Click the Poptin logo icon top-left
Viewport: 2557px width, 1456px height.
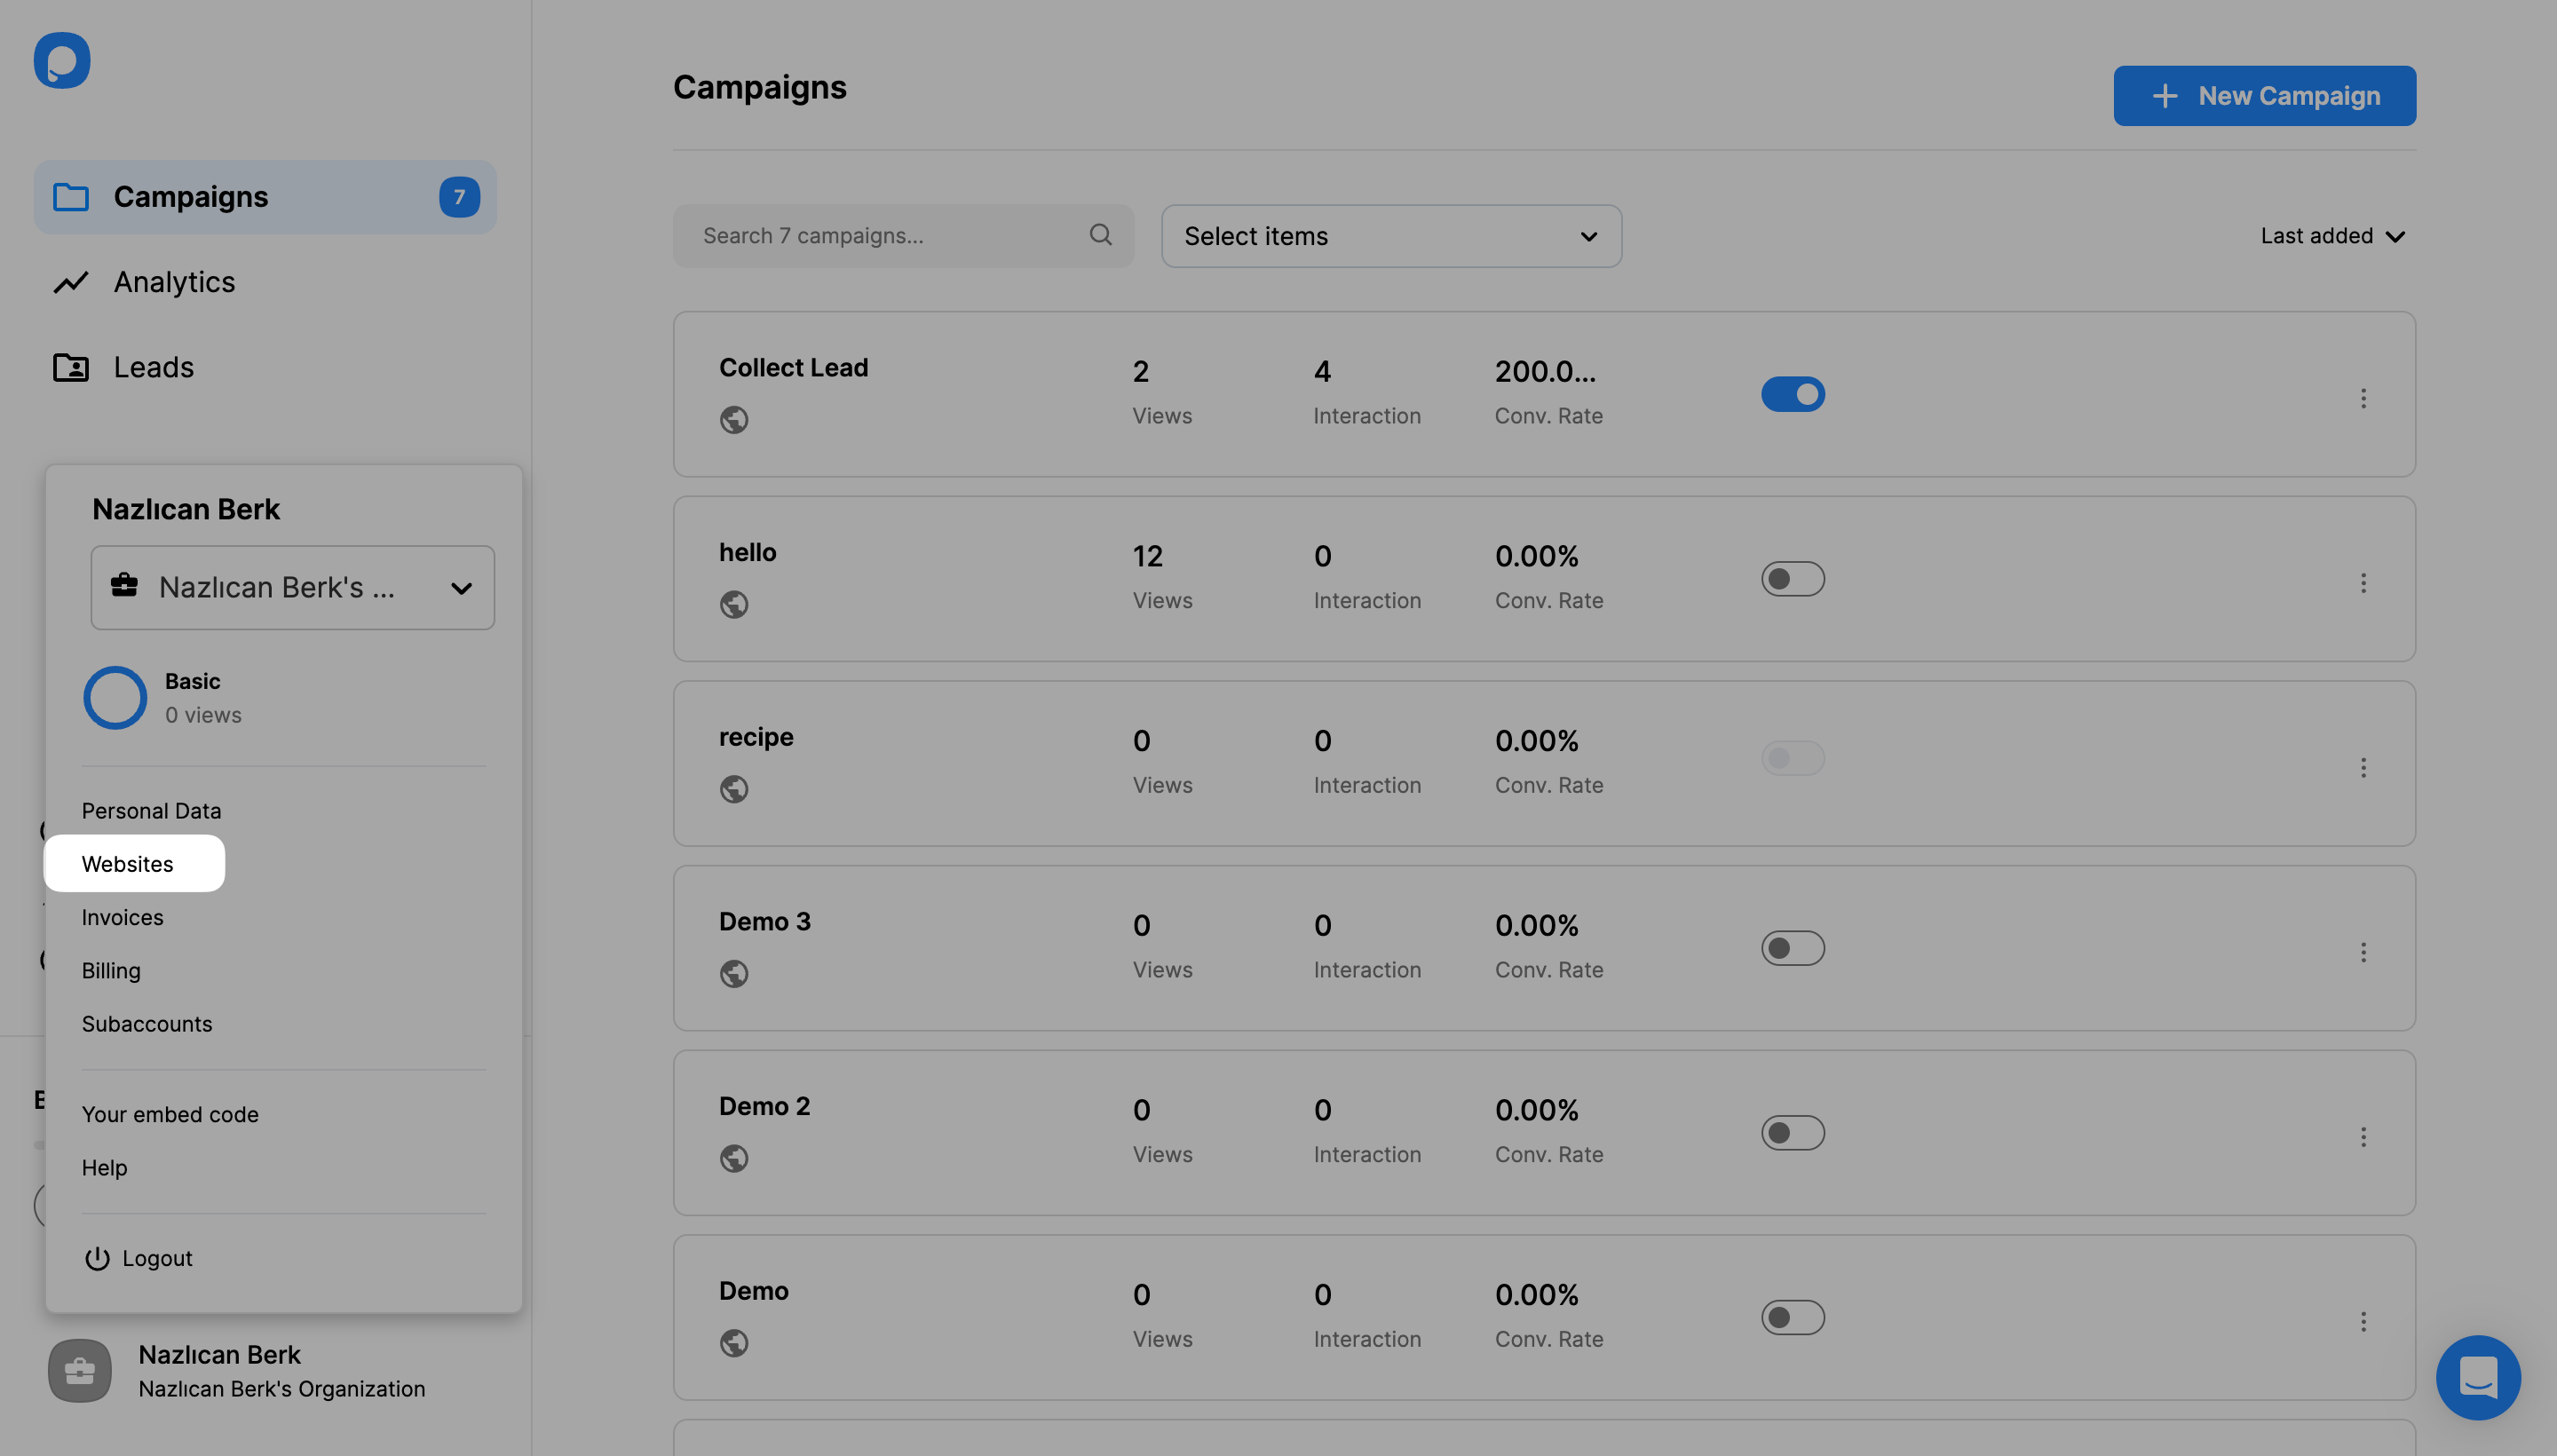(61, 59)
